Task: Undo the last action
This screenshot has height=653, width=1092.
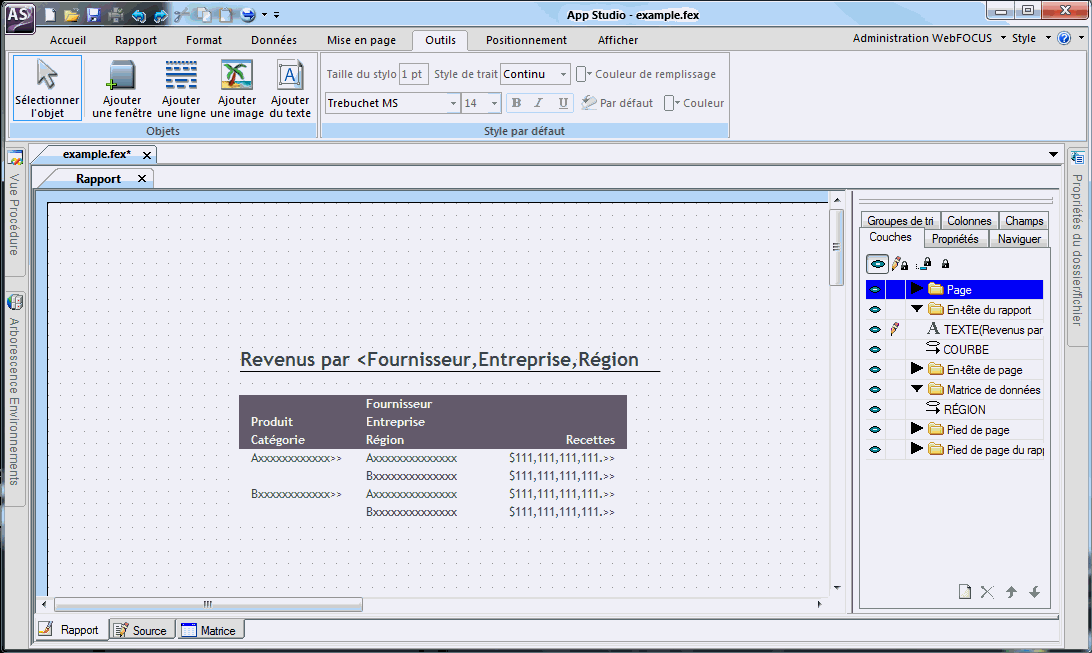Action: (139, 15)
